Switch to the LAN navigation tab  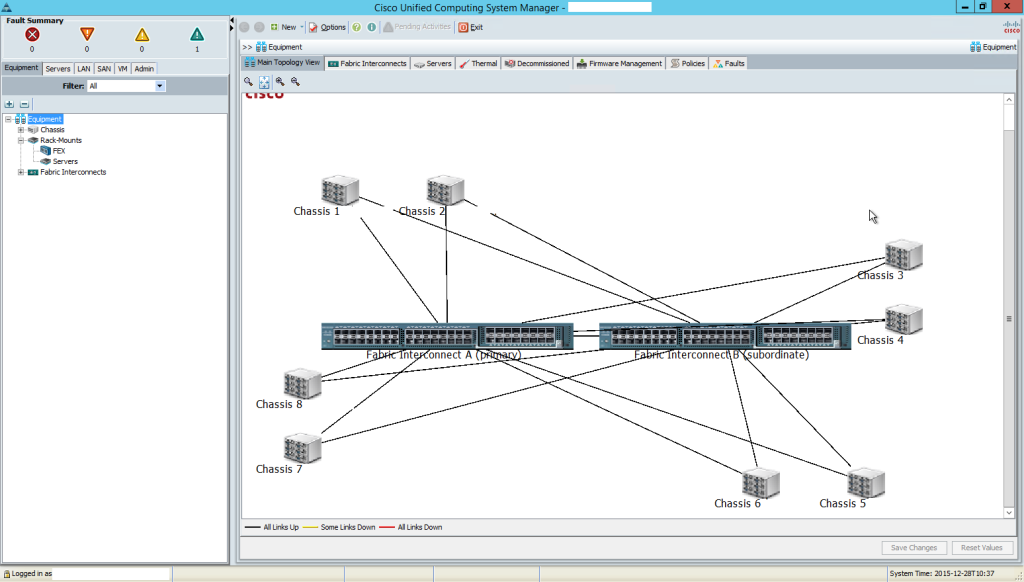[x=84, y=69]
